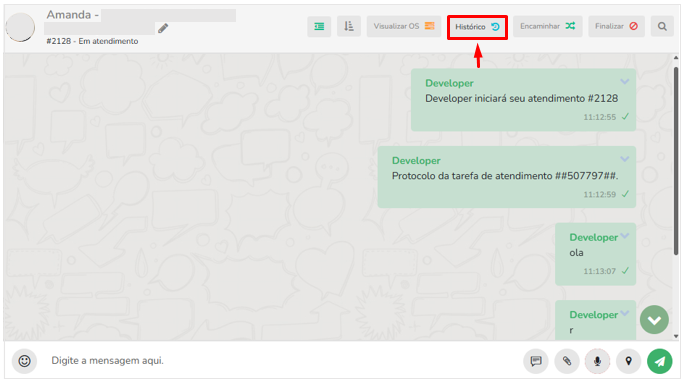Send message with green paper plane
684x384 pixels.
pyautogui.click(x=660, y=361)
